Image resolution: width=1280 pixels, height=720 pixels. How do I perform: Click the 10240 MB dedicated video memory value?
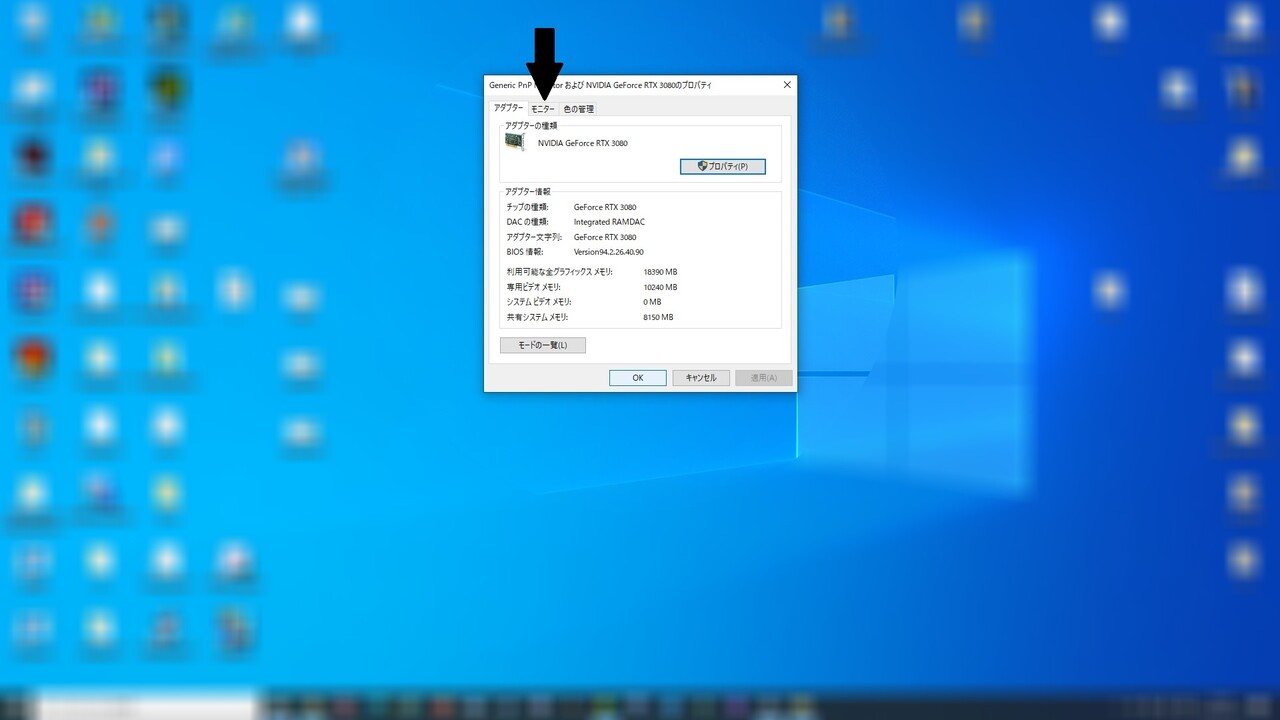pyautogui.click(x=660, y=287)
